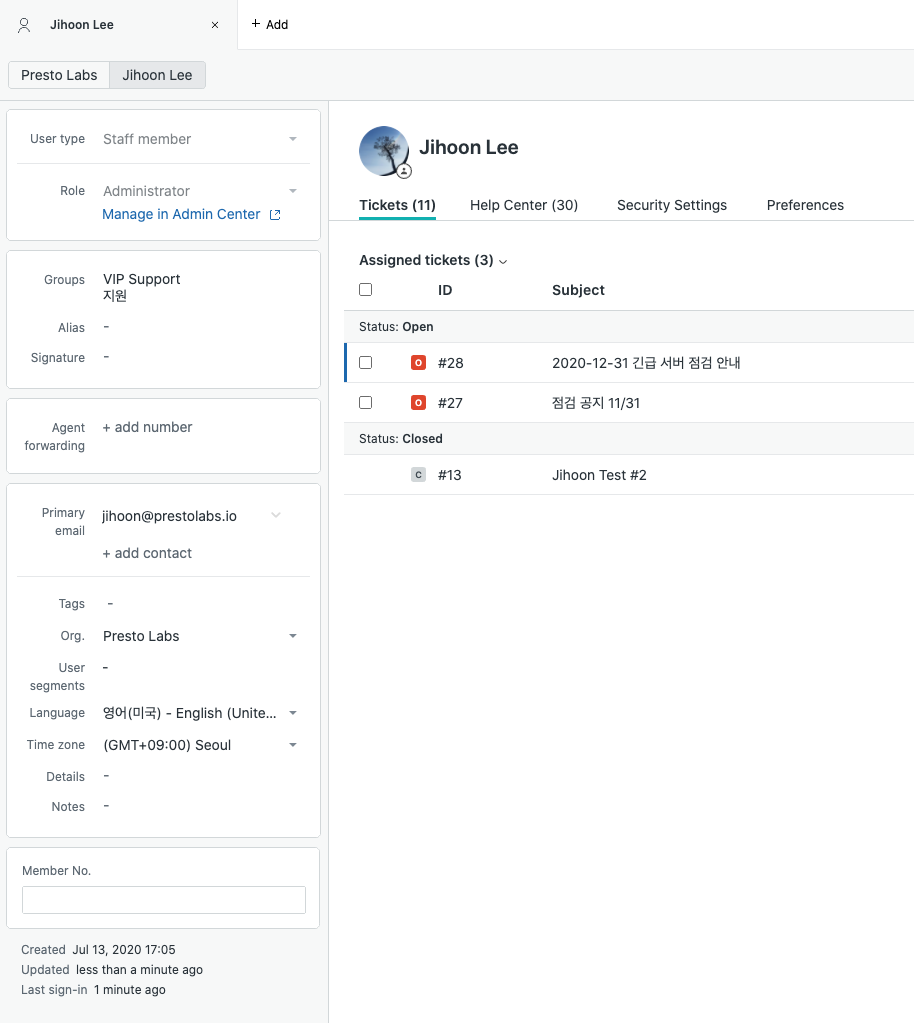Image resolution: width=914 pixels, height=1023 pixels.
Task: Click the red open status icon for ticket #27
Action: pos(418,403)
